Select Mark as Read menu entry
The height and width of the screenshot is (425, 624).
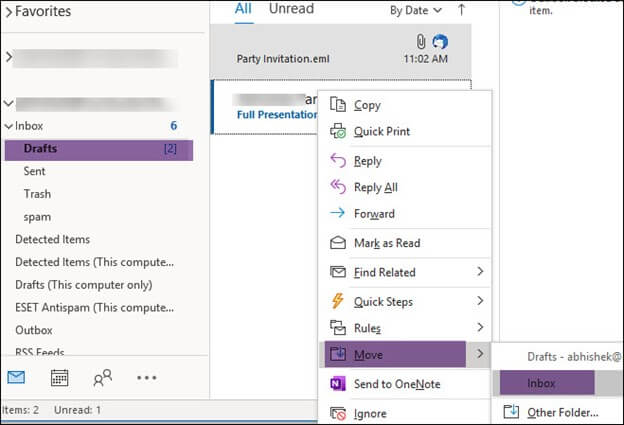click(405, 243)
